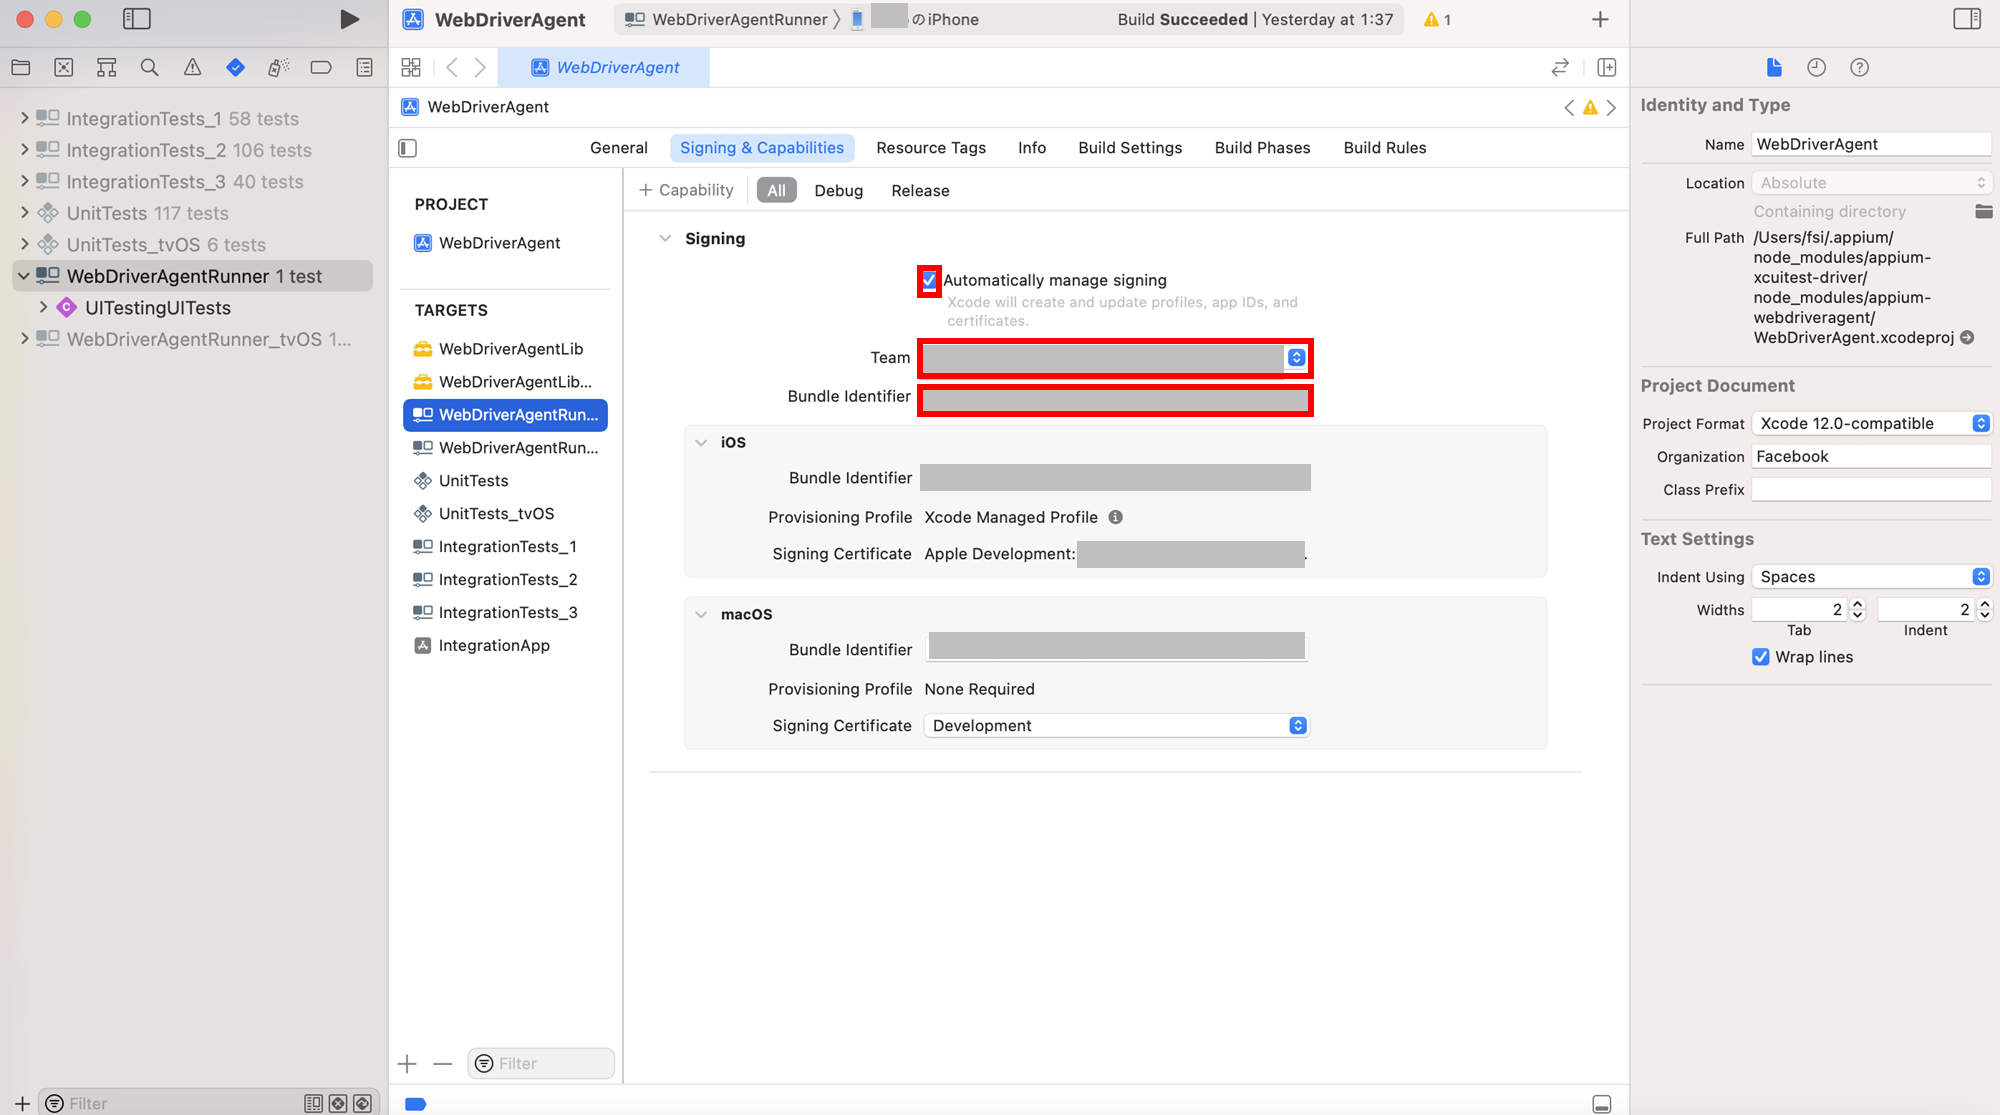Switch to the Build Settings tab
This screenshot has height=1115, width=2000.
(1129, 148)
